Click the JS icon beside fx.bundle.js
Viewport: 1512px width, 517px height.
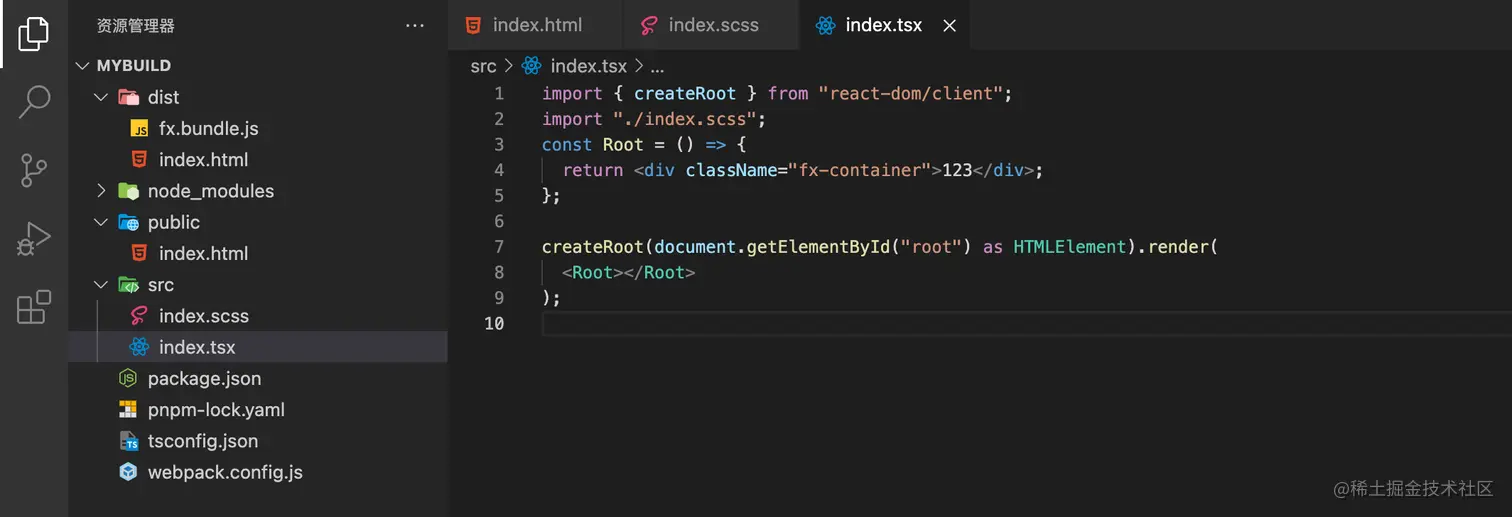140,129
